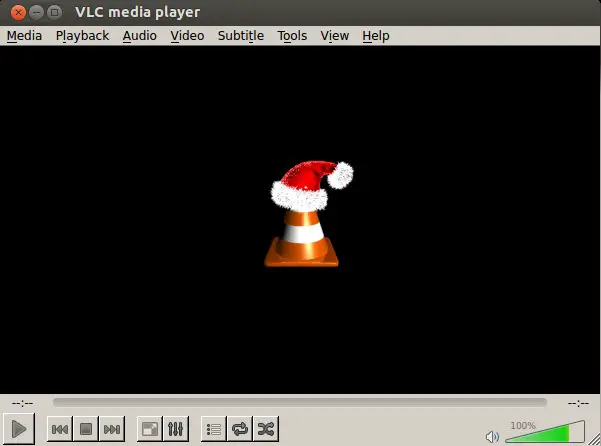Close the VLC media player window
The image size is (601, 446).
point(18,13)
